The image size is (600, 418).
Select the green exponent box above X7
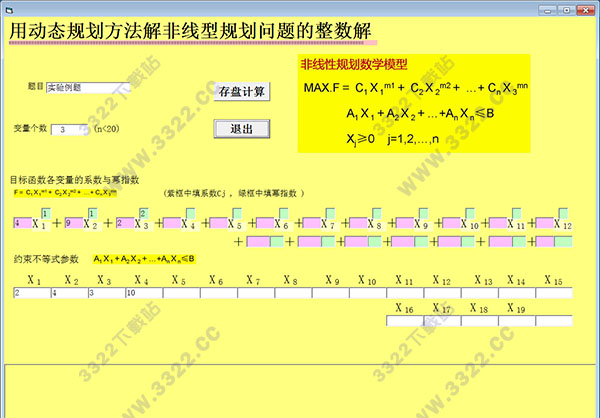pos(330,214)
